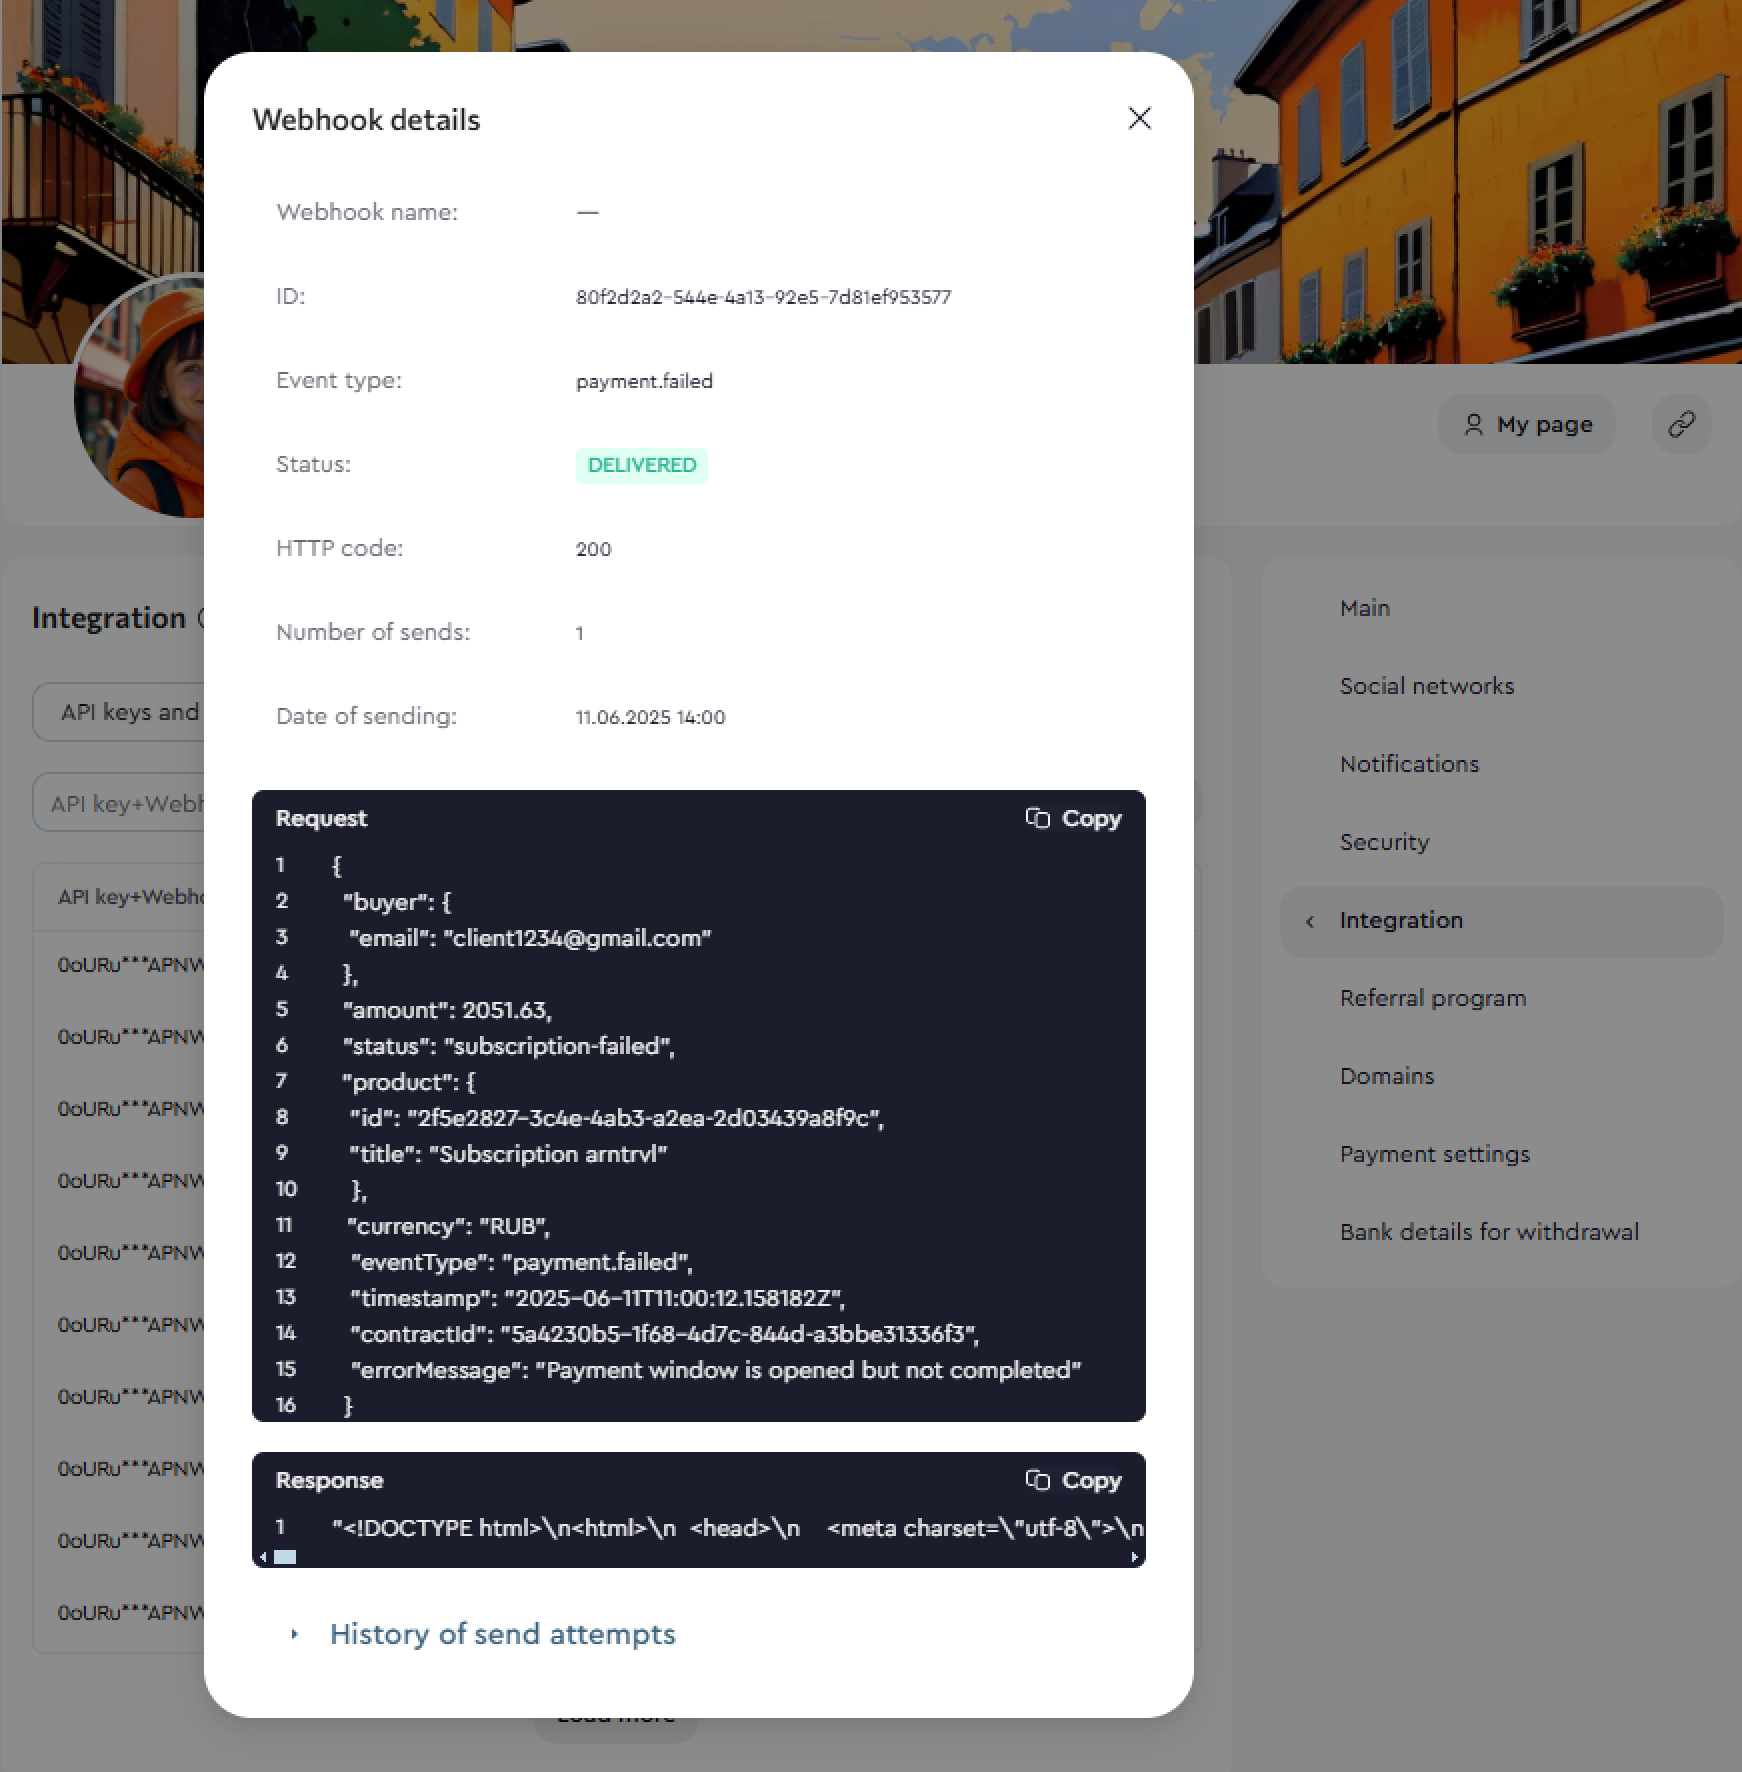Open Bank details for withdrawal
This screenshot has width=1742, height=1772.
(1488, 1232)
